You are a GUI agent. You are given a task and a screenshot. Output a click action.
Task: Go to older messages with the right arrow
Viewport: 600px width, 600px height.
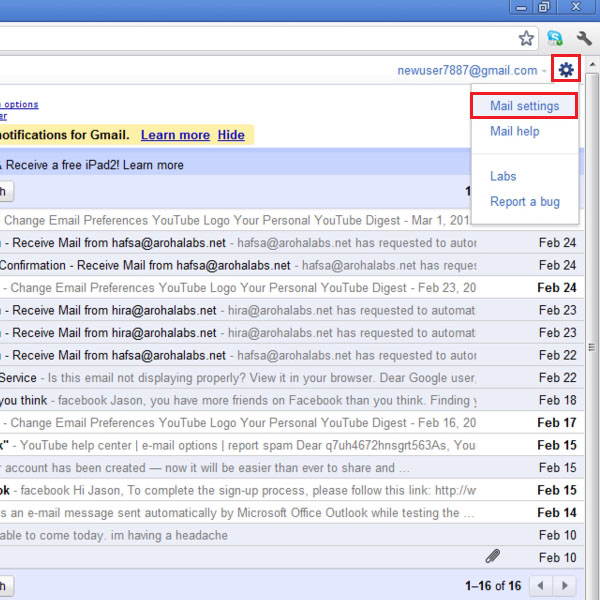tap(565, 585)
